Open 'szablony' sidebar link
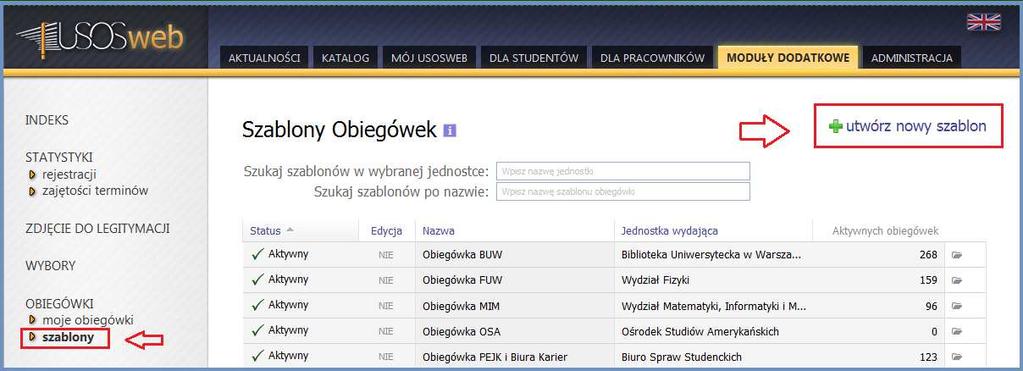 point(68,338)
